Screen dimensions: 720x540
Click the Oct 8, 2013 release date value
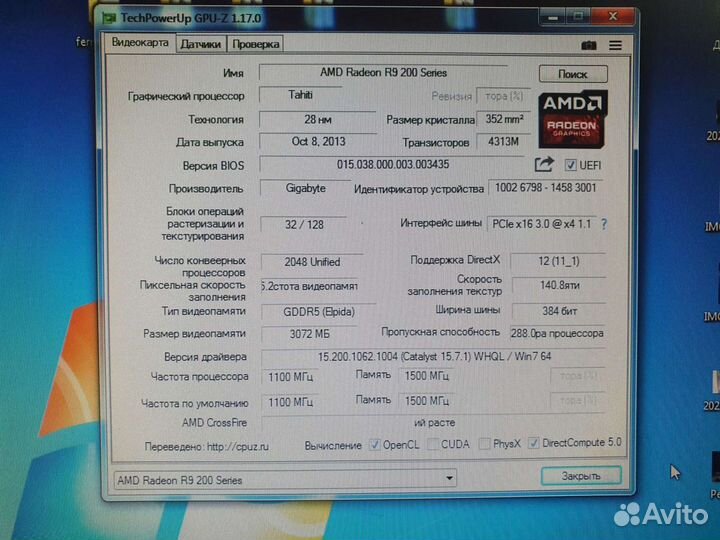coord(318,141)
